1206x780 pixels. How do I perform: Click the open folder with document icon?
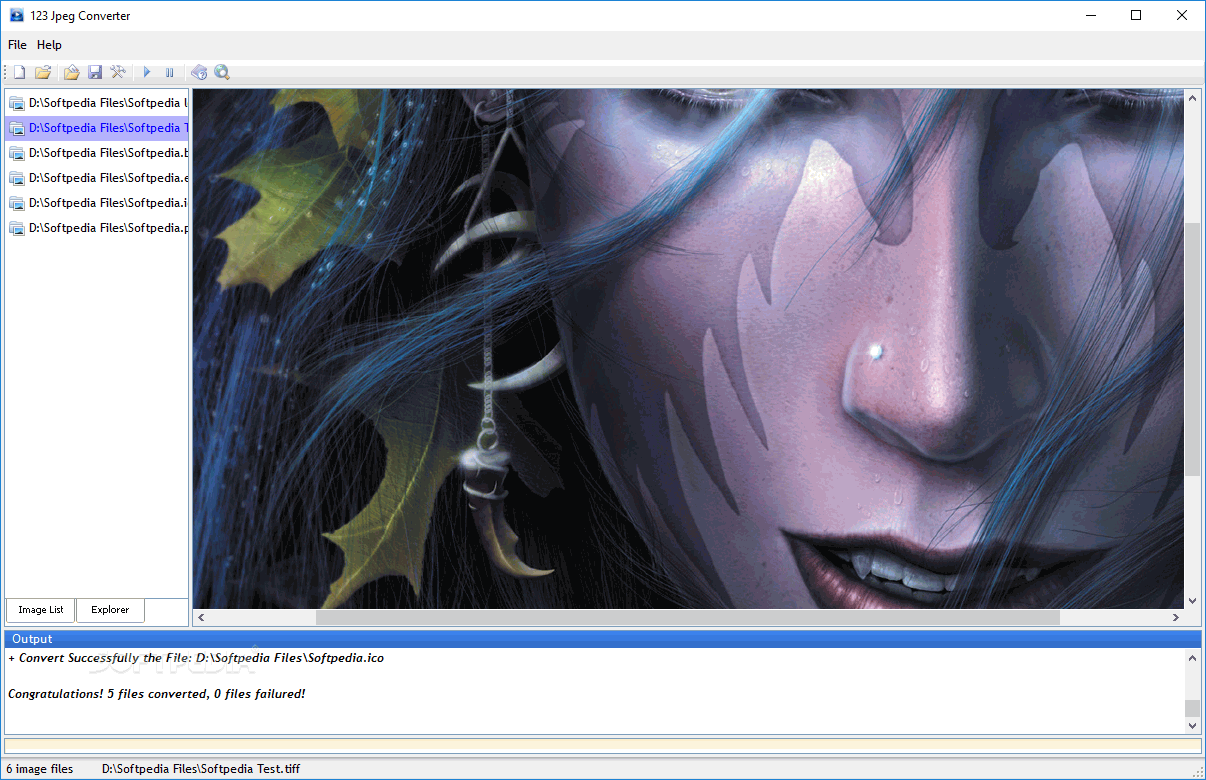point(72,72)
